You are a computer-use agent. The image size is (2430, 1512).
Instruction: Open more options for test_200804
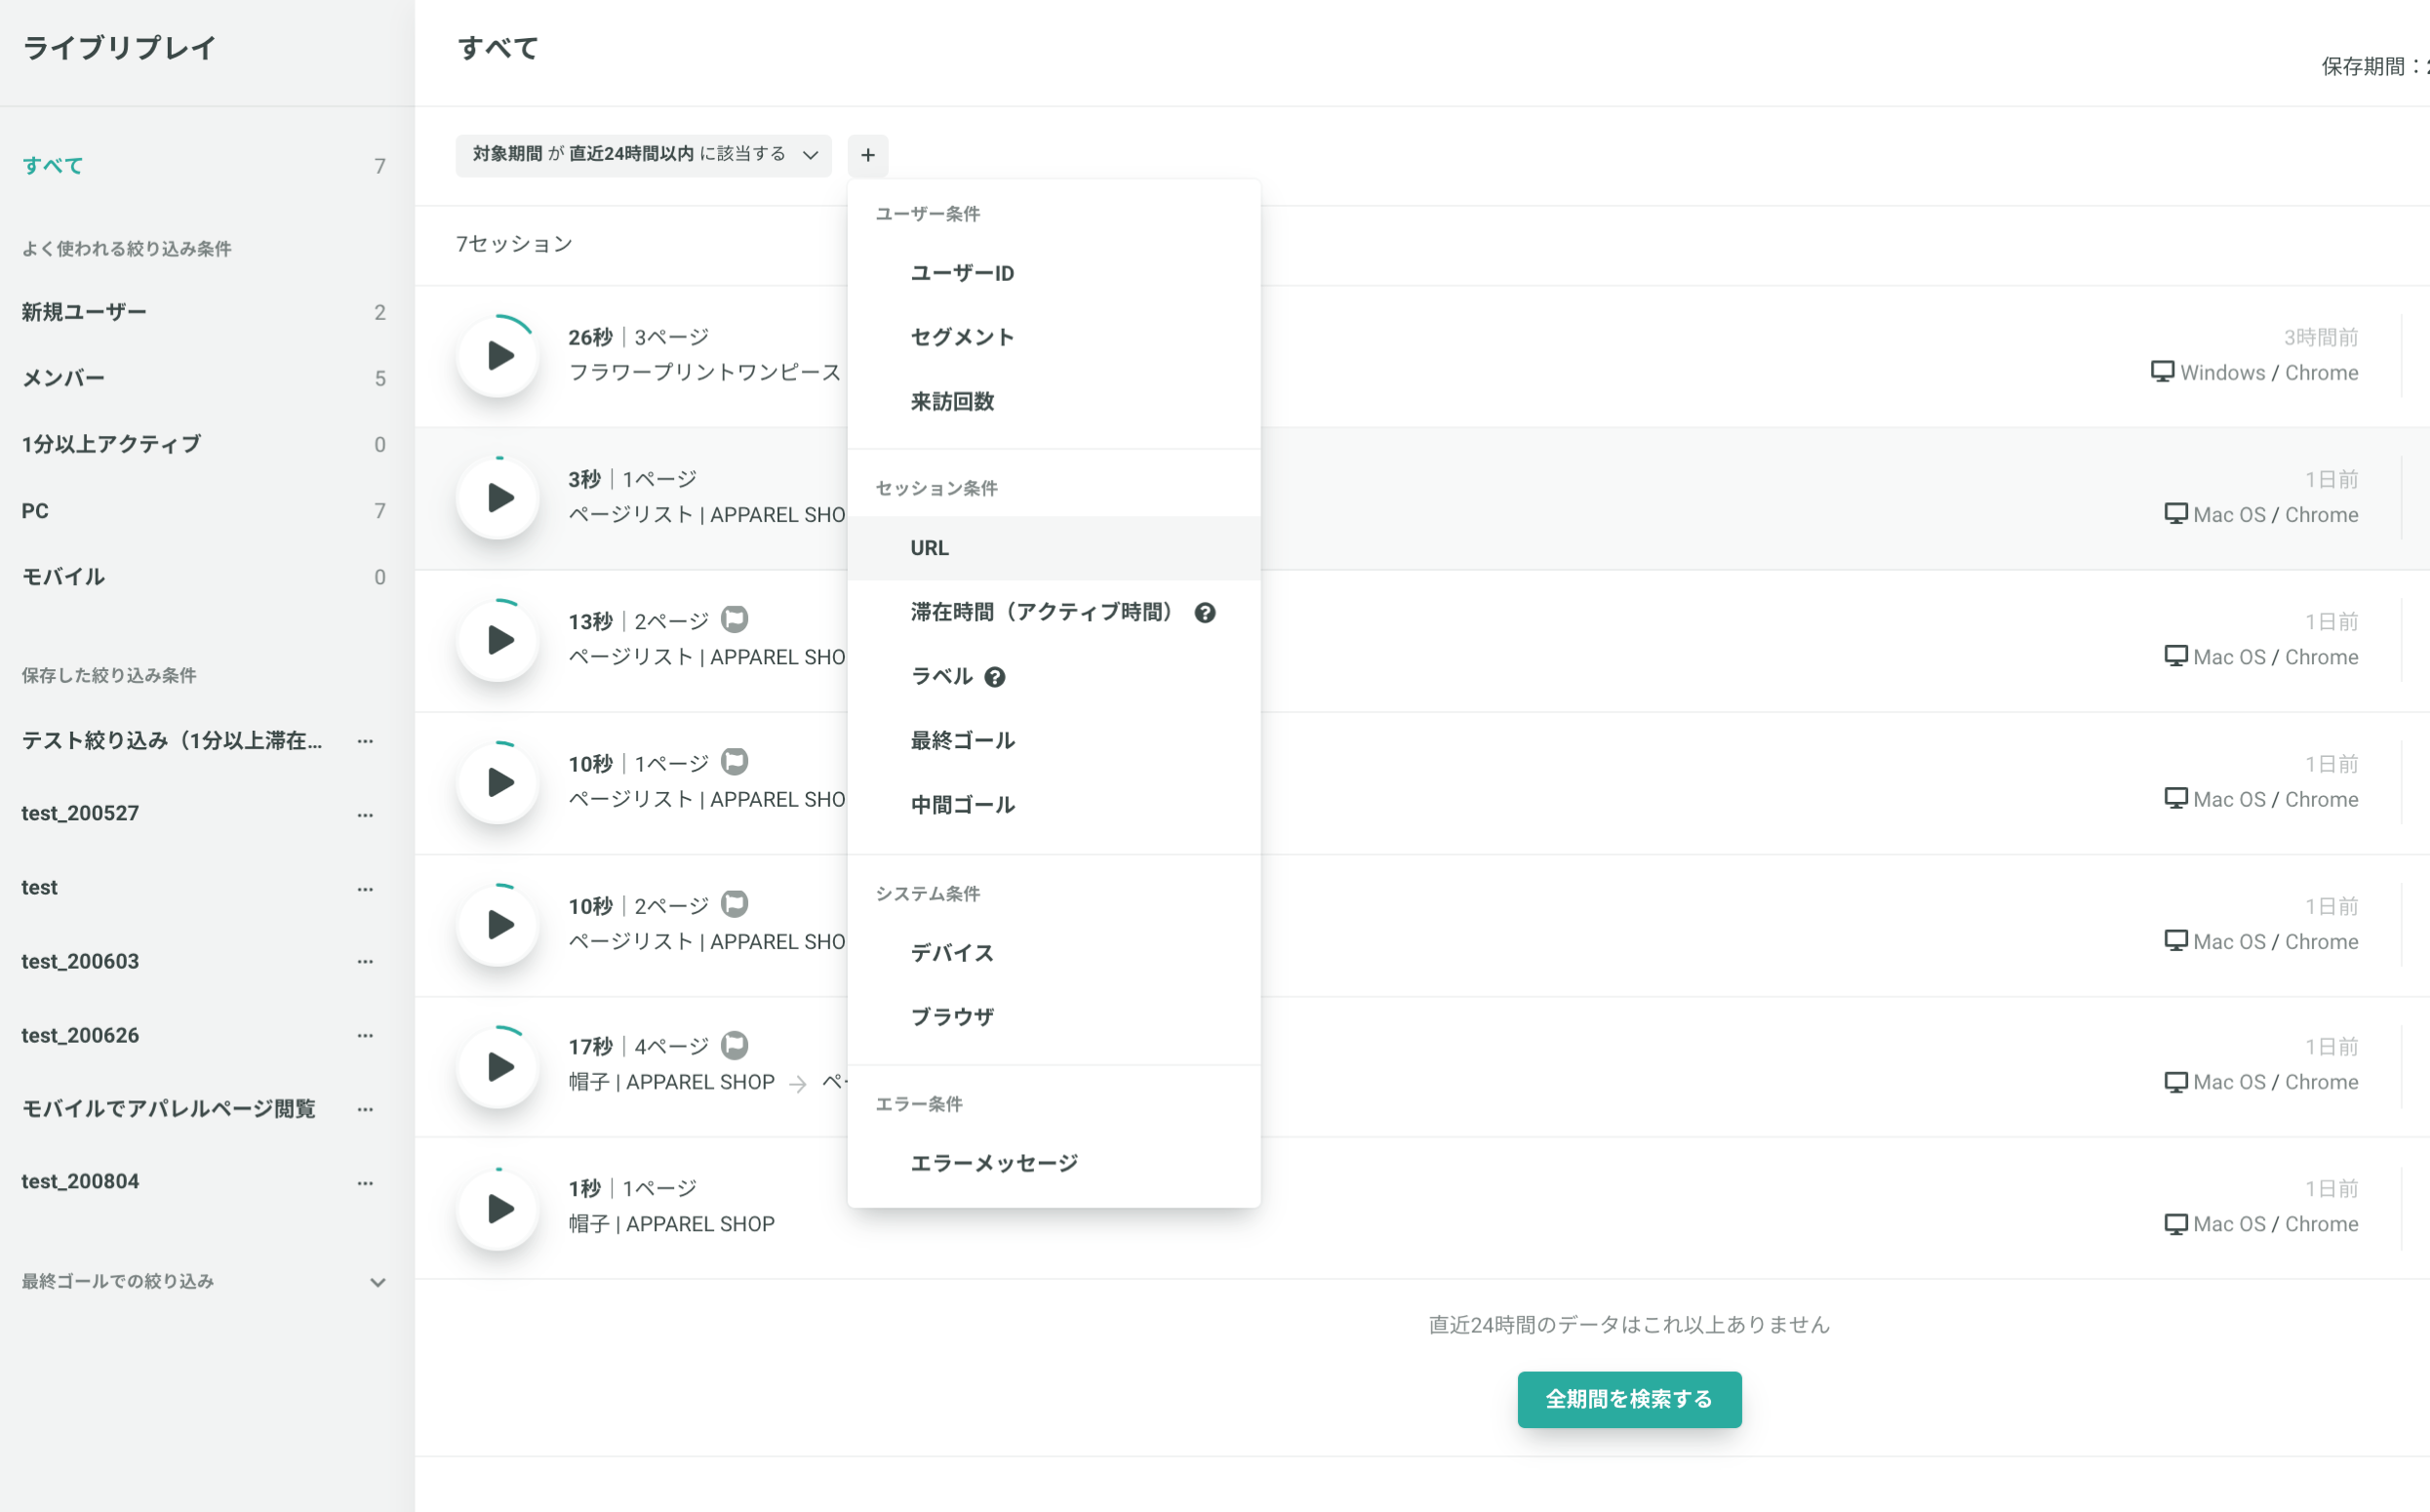(365, 1183)
